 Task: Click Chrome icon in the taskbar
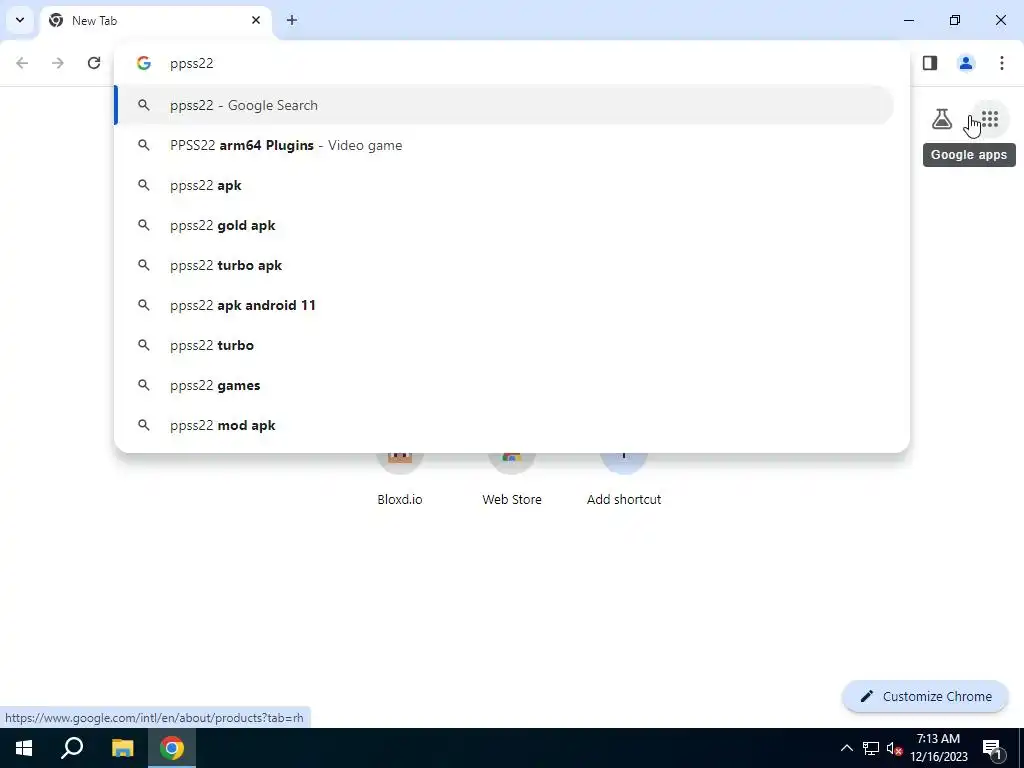[x=172, y=748]
